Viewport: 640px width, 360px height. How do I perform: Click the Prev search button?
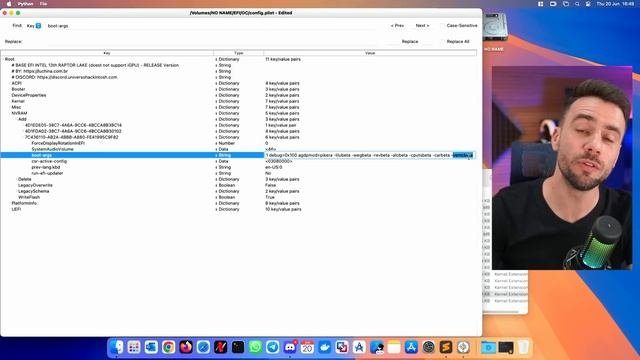tap(397, 26)
